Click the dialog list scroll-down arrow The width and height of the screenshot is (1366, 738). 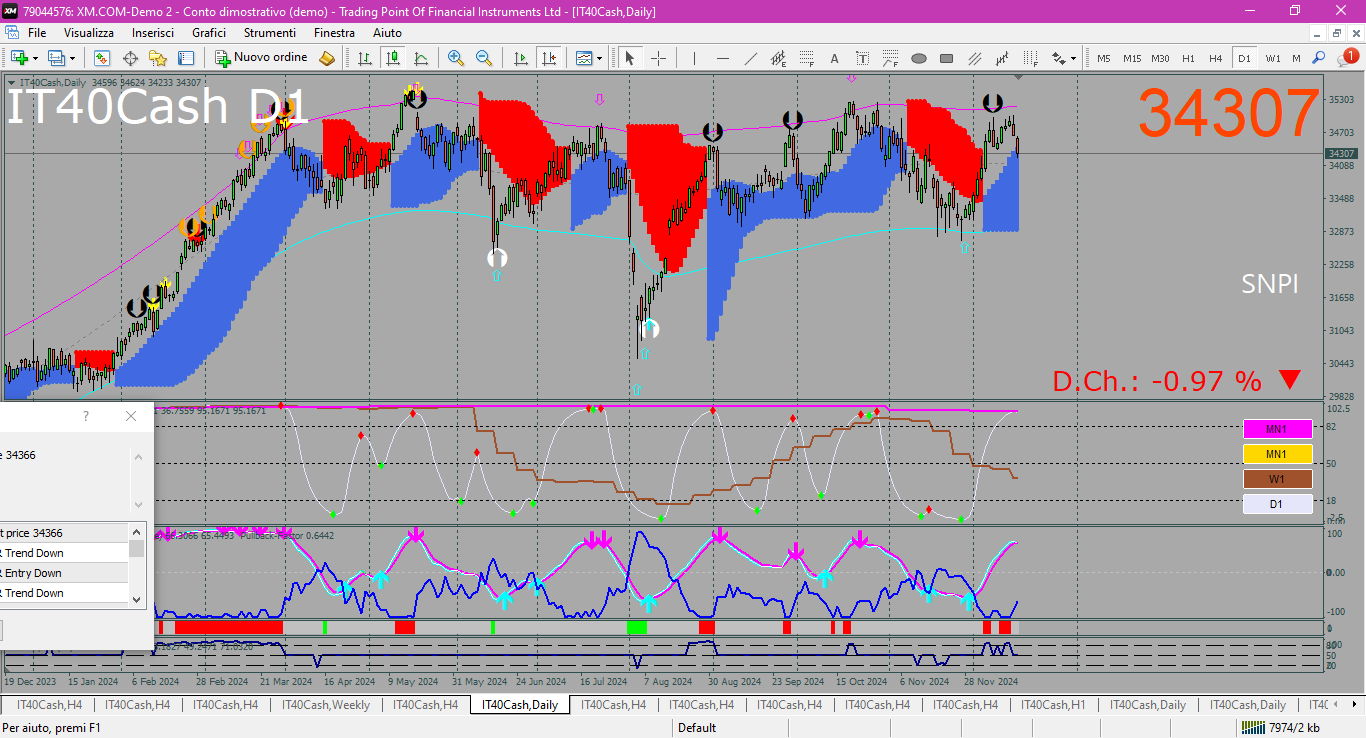[x=137, y=598]
